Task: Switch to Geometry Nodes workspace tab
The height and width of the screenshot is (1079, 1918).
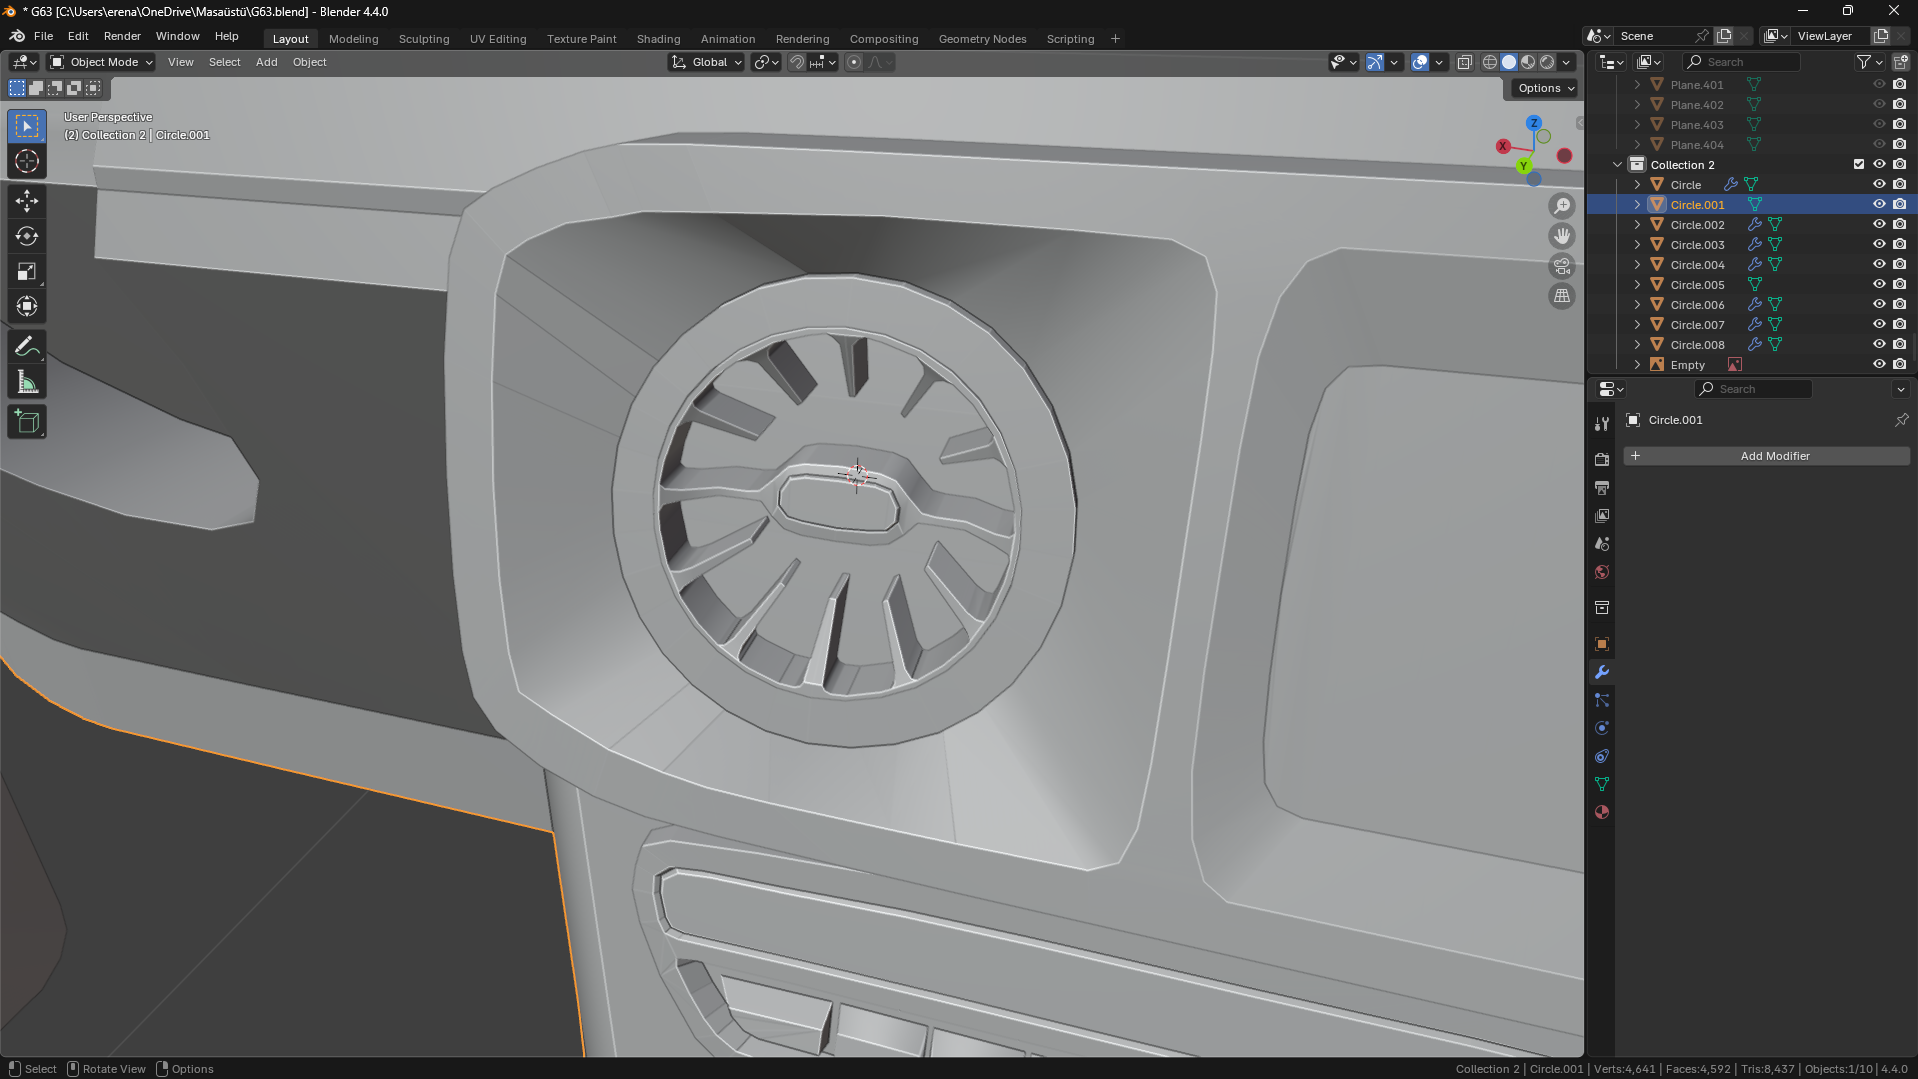Action: click(982, 39)
